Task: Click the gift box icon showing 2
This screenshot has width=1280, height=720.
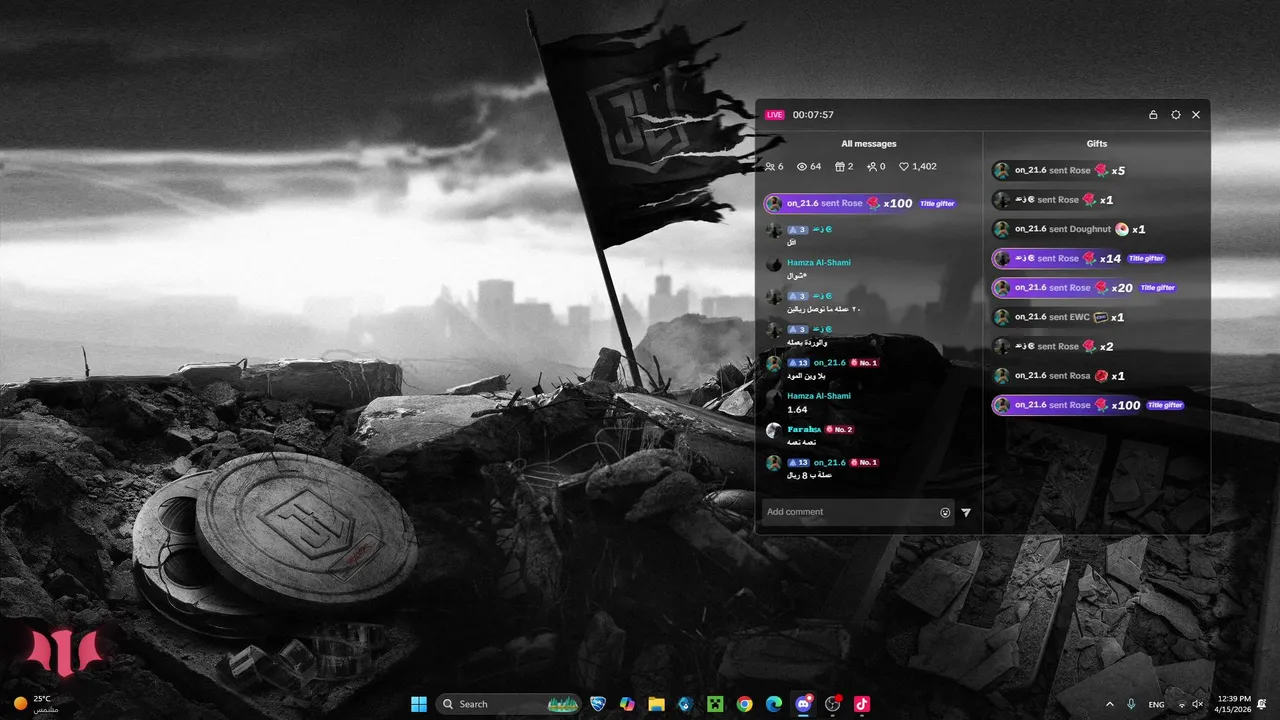Action: click(840, 167)
